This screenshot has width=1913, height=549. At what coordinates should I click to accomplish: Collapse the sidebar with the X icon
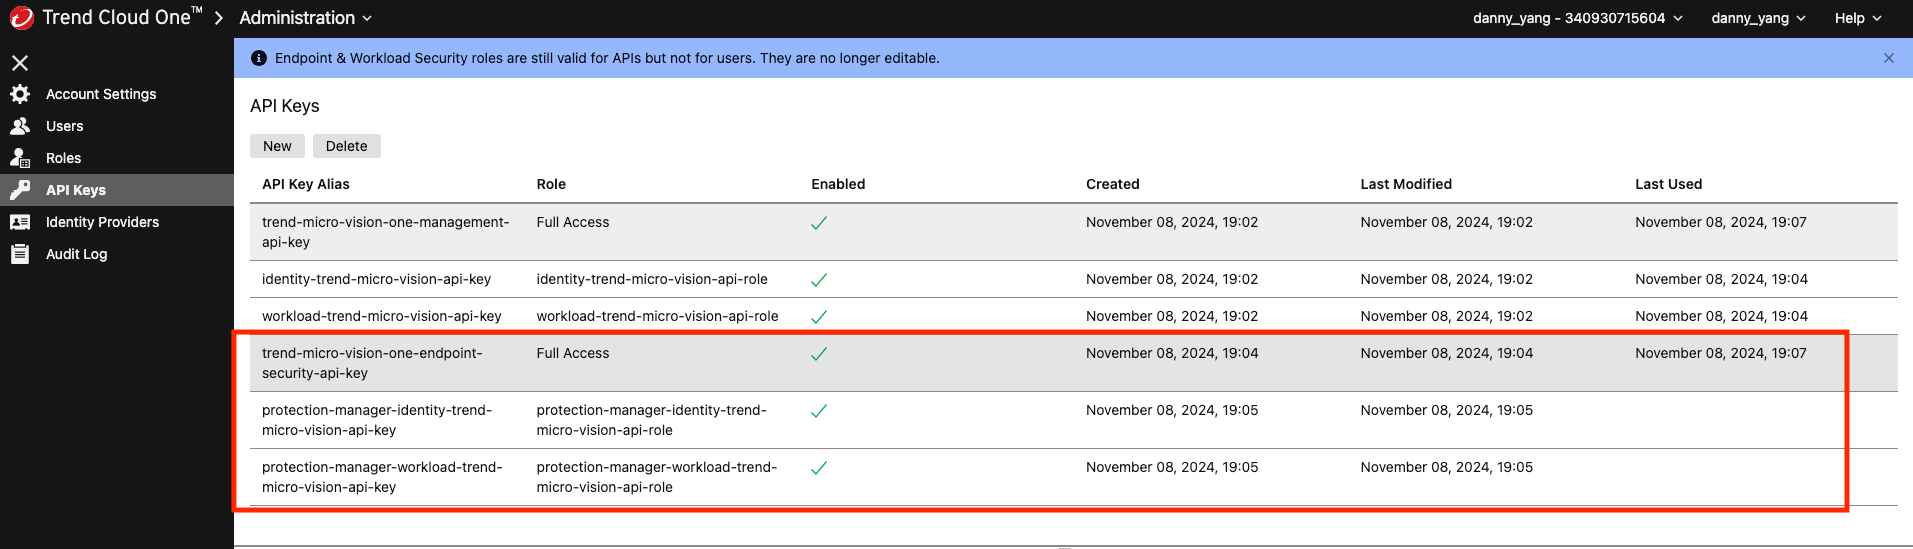pos(20,63)
